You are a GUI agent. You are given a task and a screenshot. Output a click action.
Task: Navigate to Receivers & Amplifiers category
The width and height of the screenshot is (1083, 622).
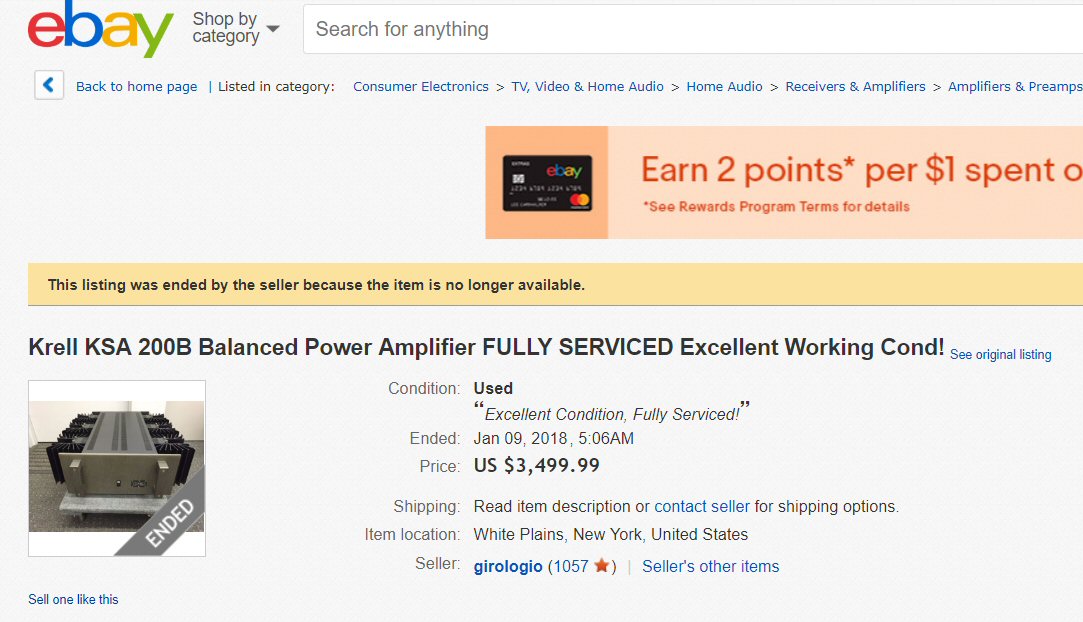coord(855,87)
